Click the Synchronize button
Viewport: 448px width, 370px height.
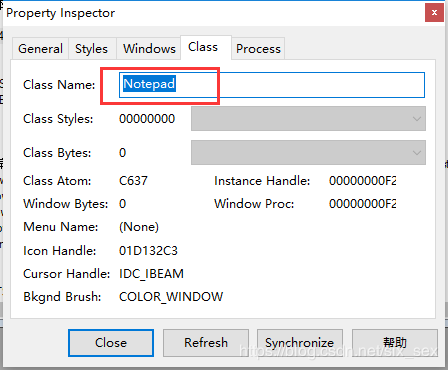(x=300, y=343)
